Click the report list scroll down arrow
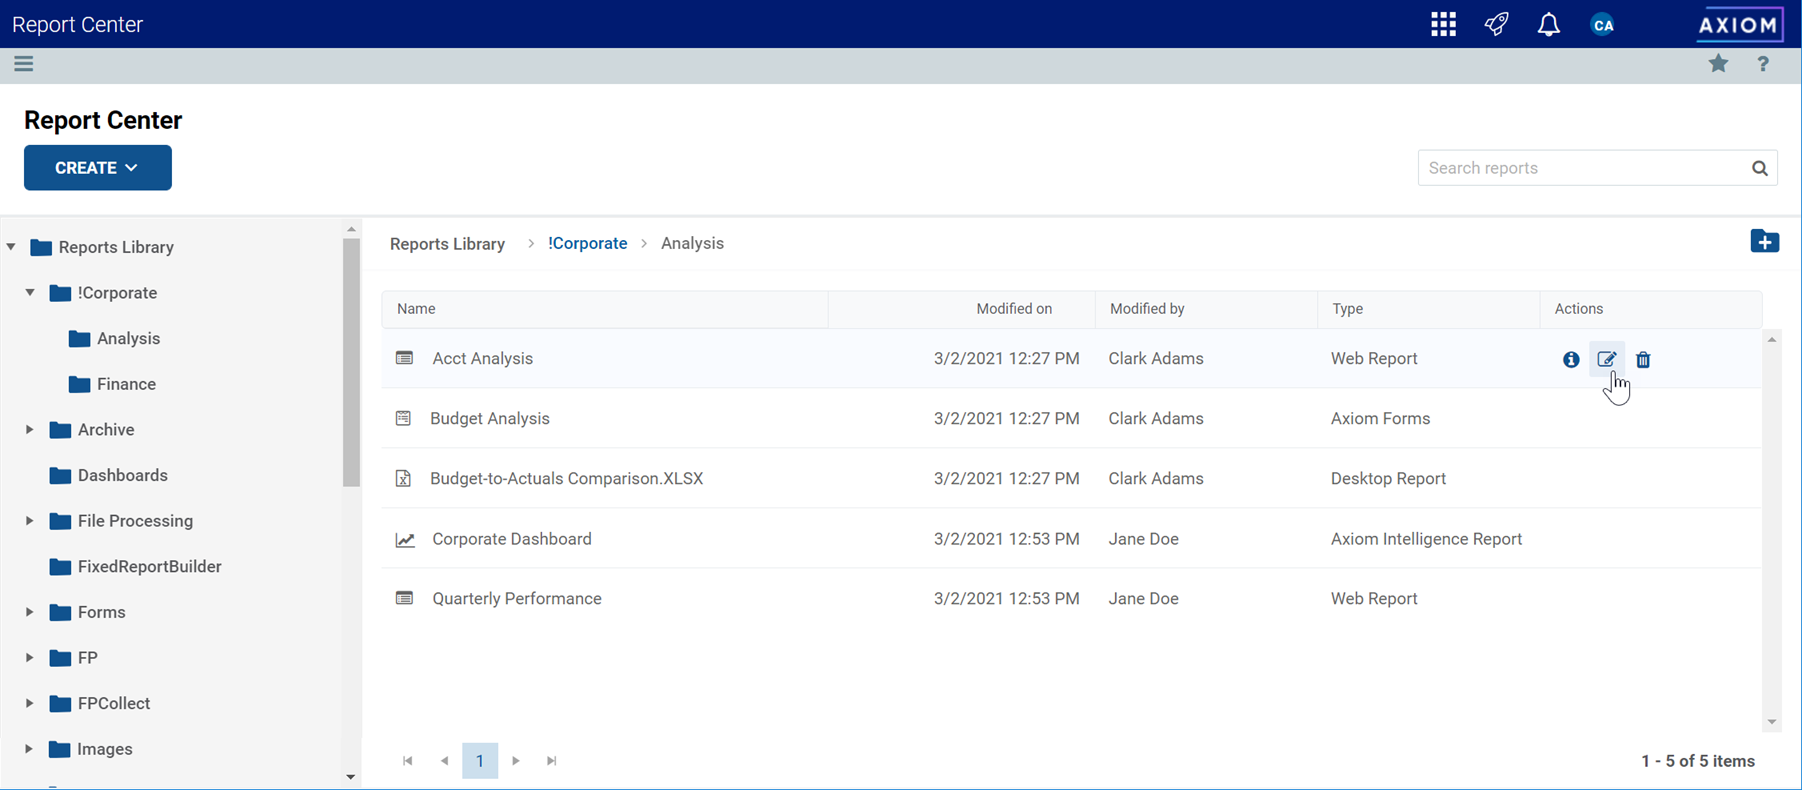 1772,722
